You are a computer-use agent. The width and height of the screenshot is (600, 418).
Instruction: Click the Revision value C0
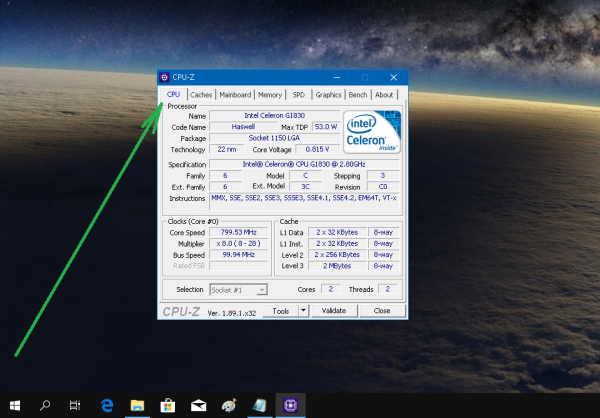(383, 187)
